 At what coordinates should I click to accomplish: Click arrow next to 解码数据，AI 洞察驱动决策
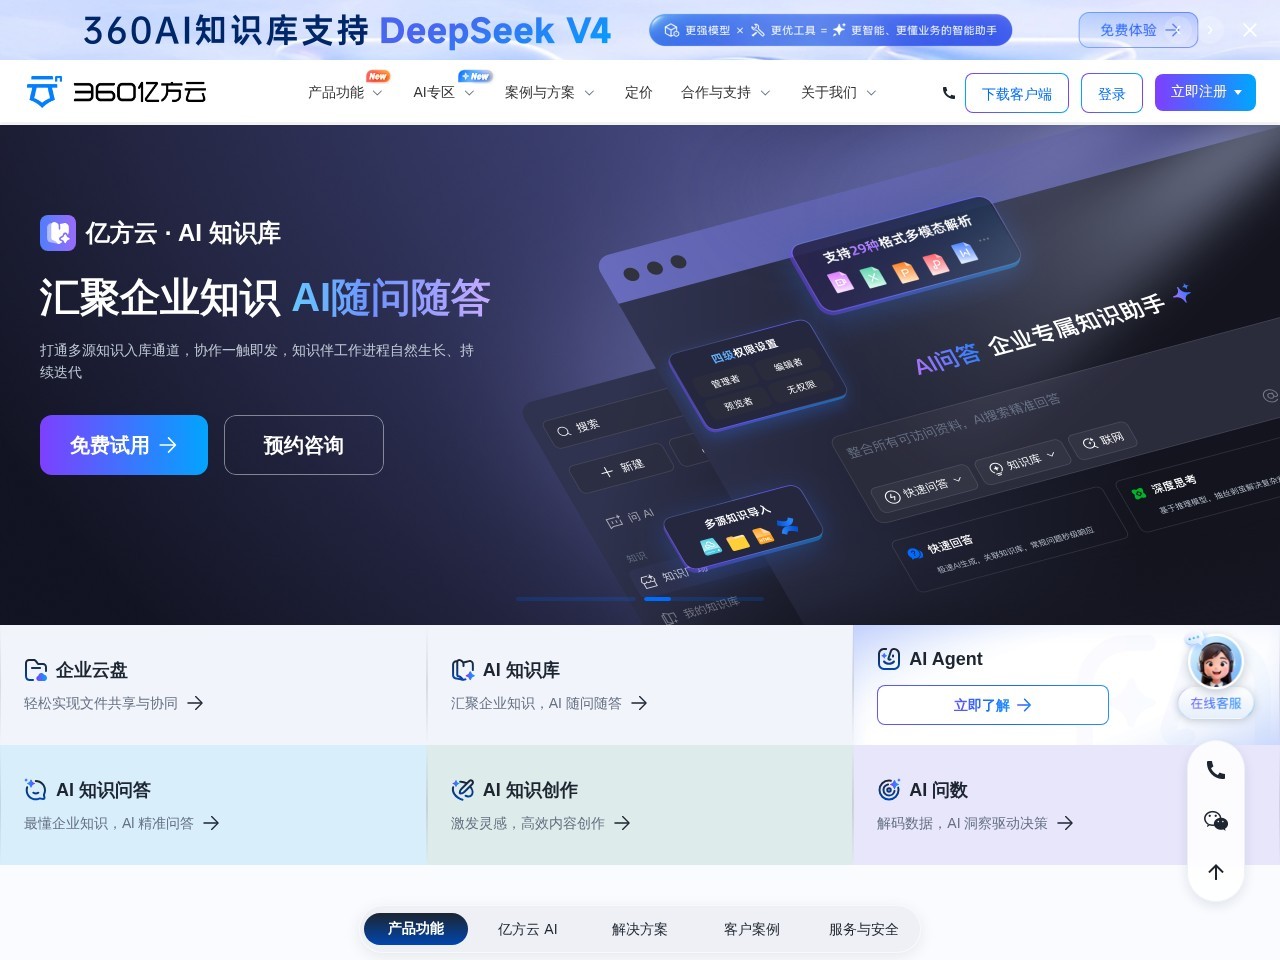(1065, 823)
